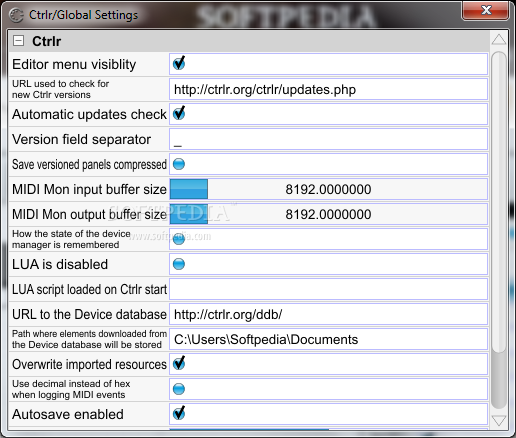Select the Ctrlr section header text
516x438 pixels.
click(47, 41)
